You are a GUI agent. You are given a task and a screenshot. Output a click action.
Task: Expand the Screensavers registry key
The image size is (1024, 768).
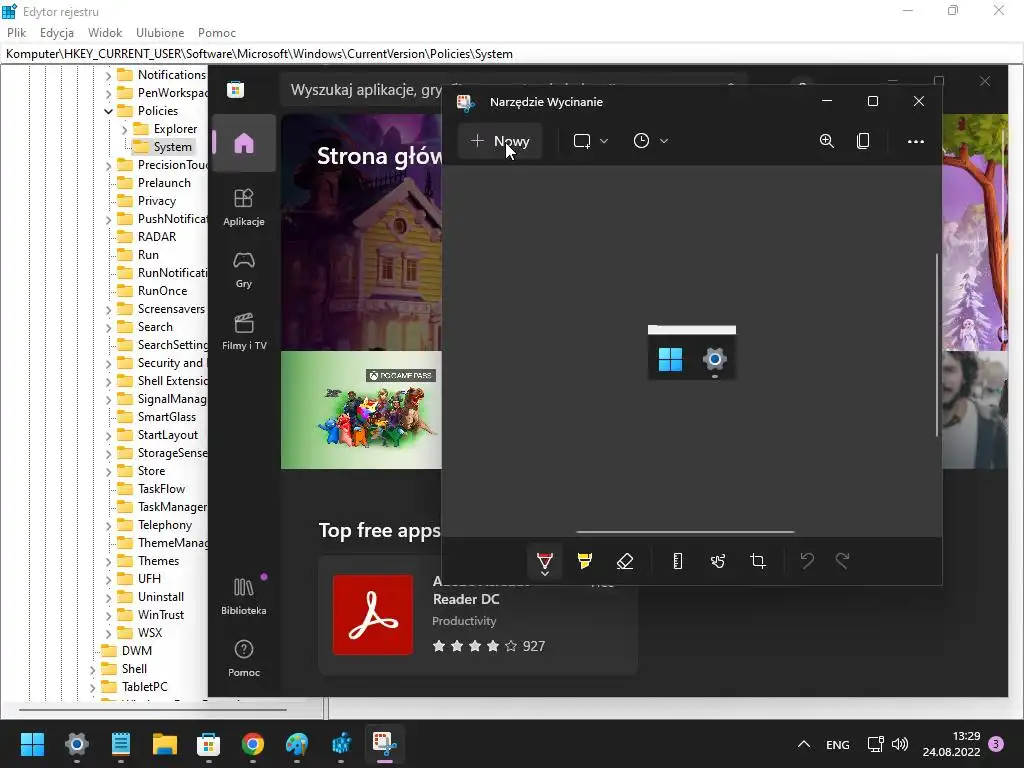coord(108,309)
